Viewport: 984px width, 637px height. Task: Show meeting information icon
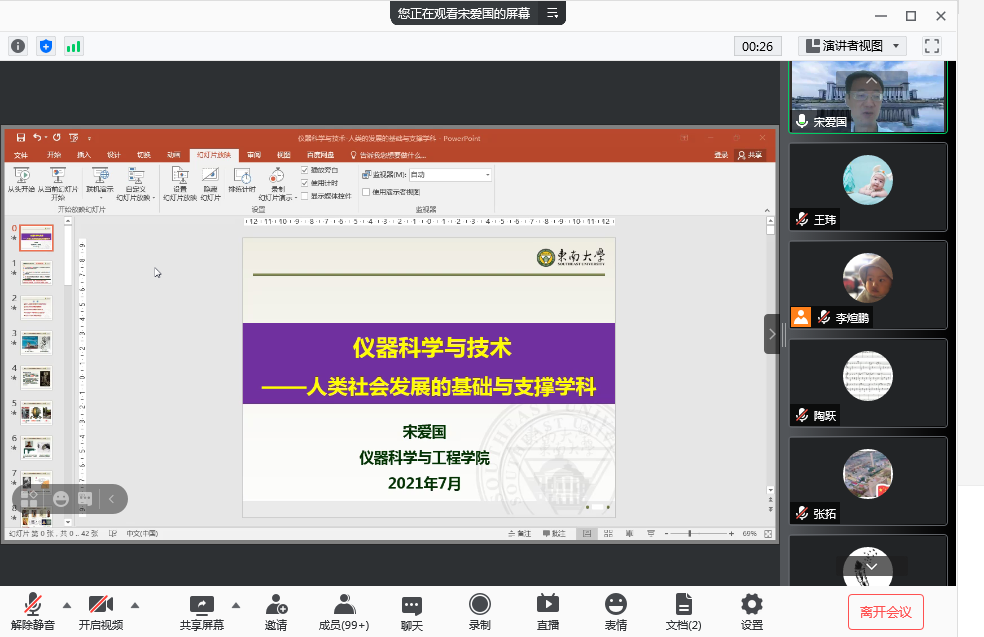pyautogui.click(x=18, y=46)
